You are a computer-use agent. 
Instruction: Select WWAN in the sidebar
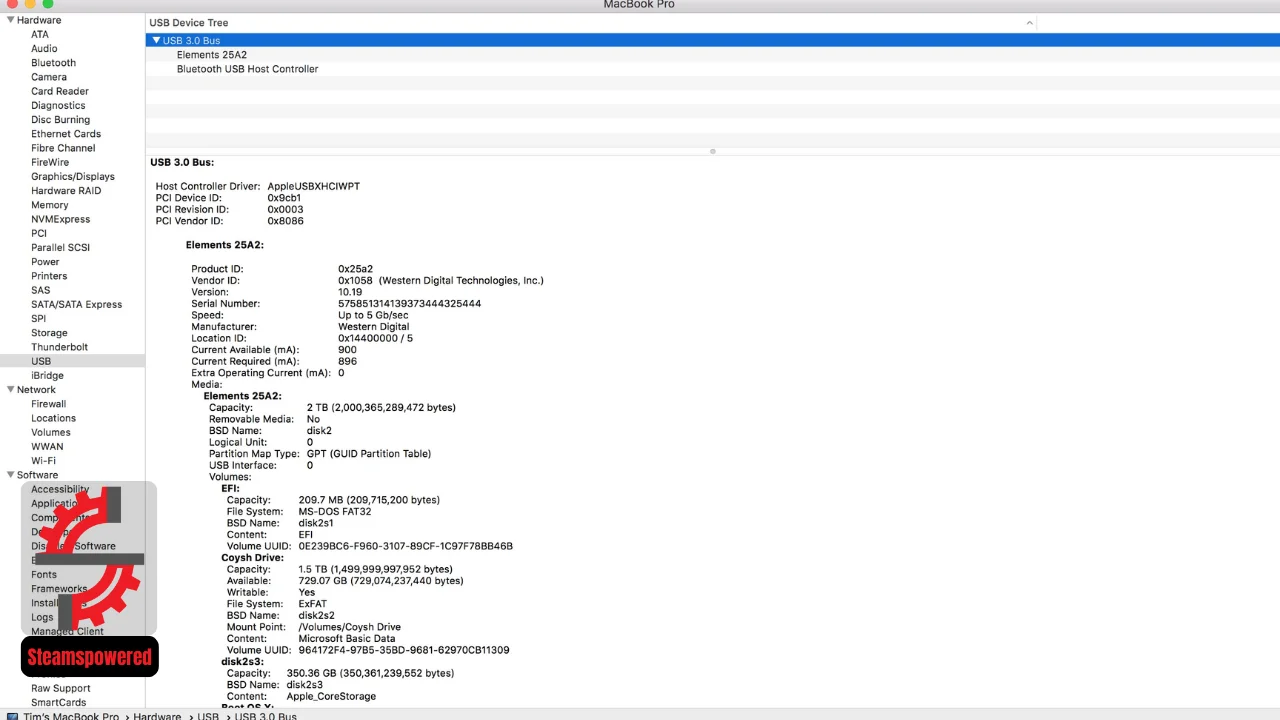click(x=47, y=447)
